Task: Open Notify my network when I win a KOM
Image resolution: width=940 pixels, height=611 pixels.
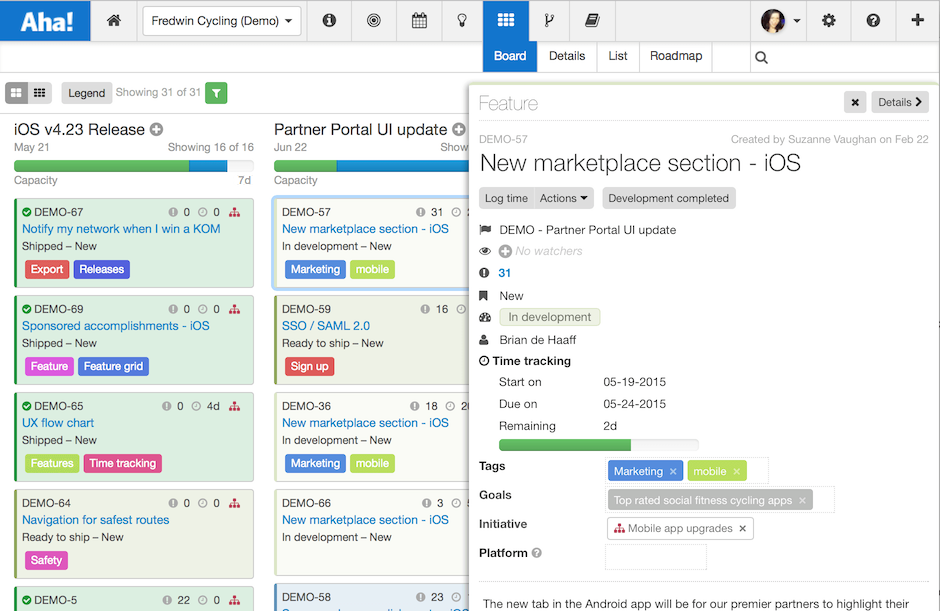Action: point(121,229)
